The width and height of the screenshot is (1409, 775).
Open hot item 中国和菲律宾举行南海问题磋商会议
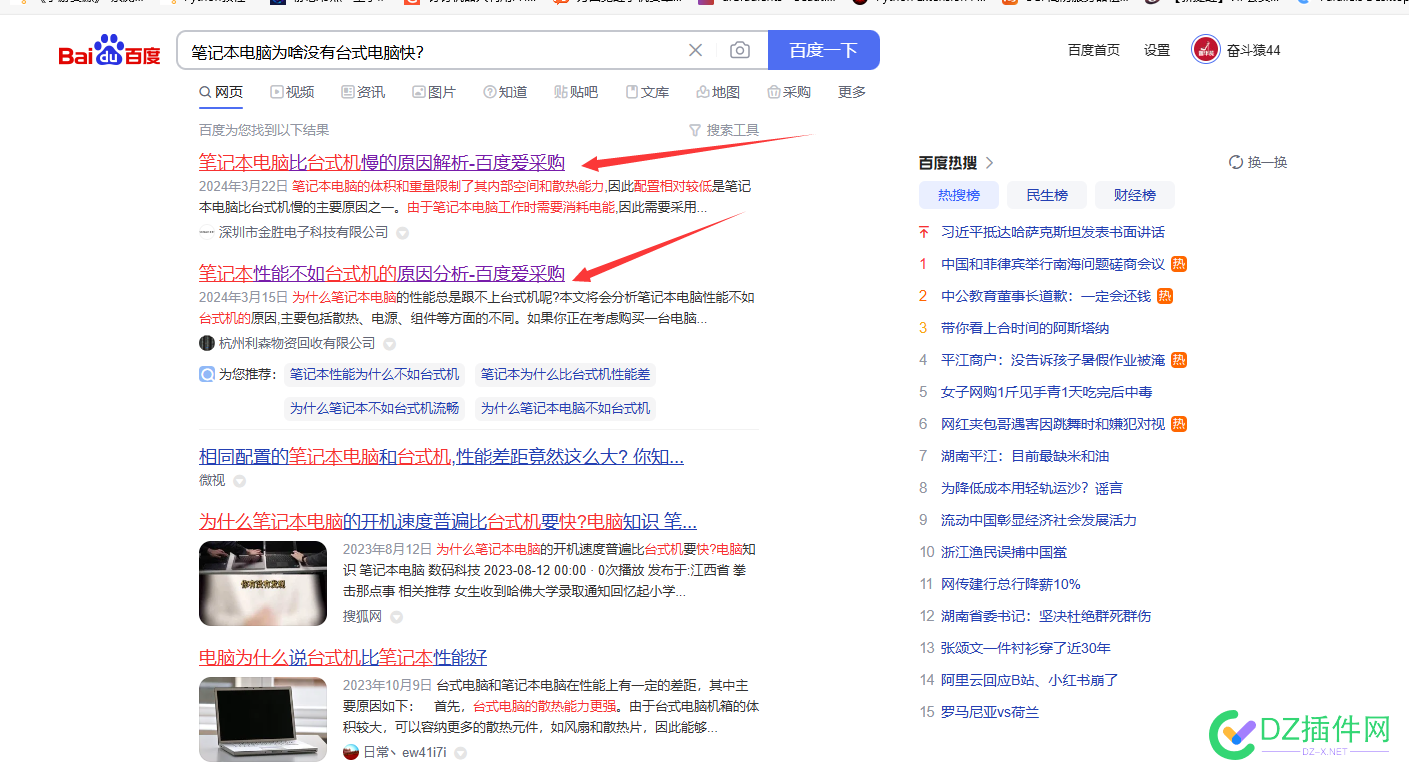point(1053,264)
